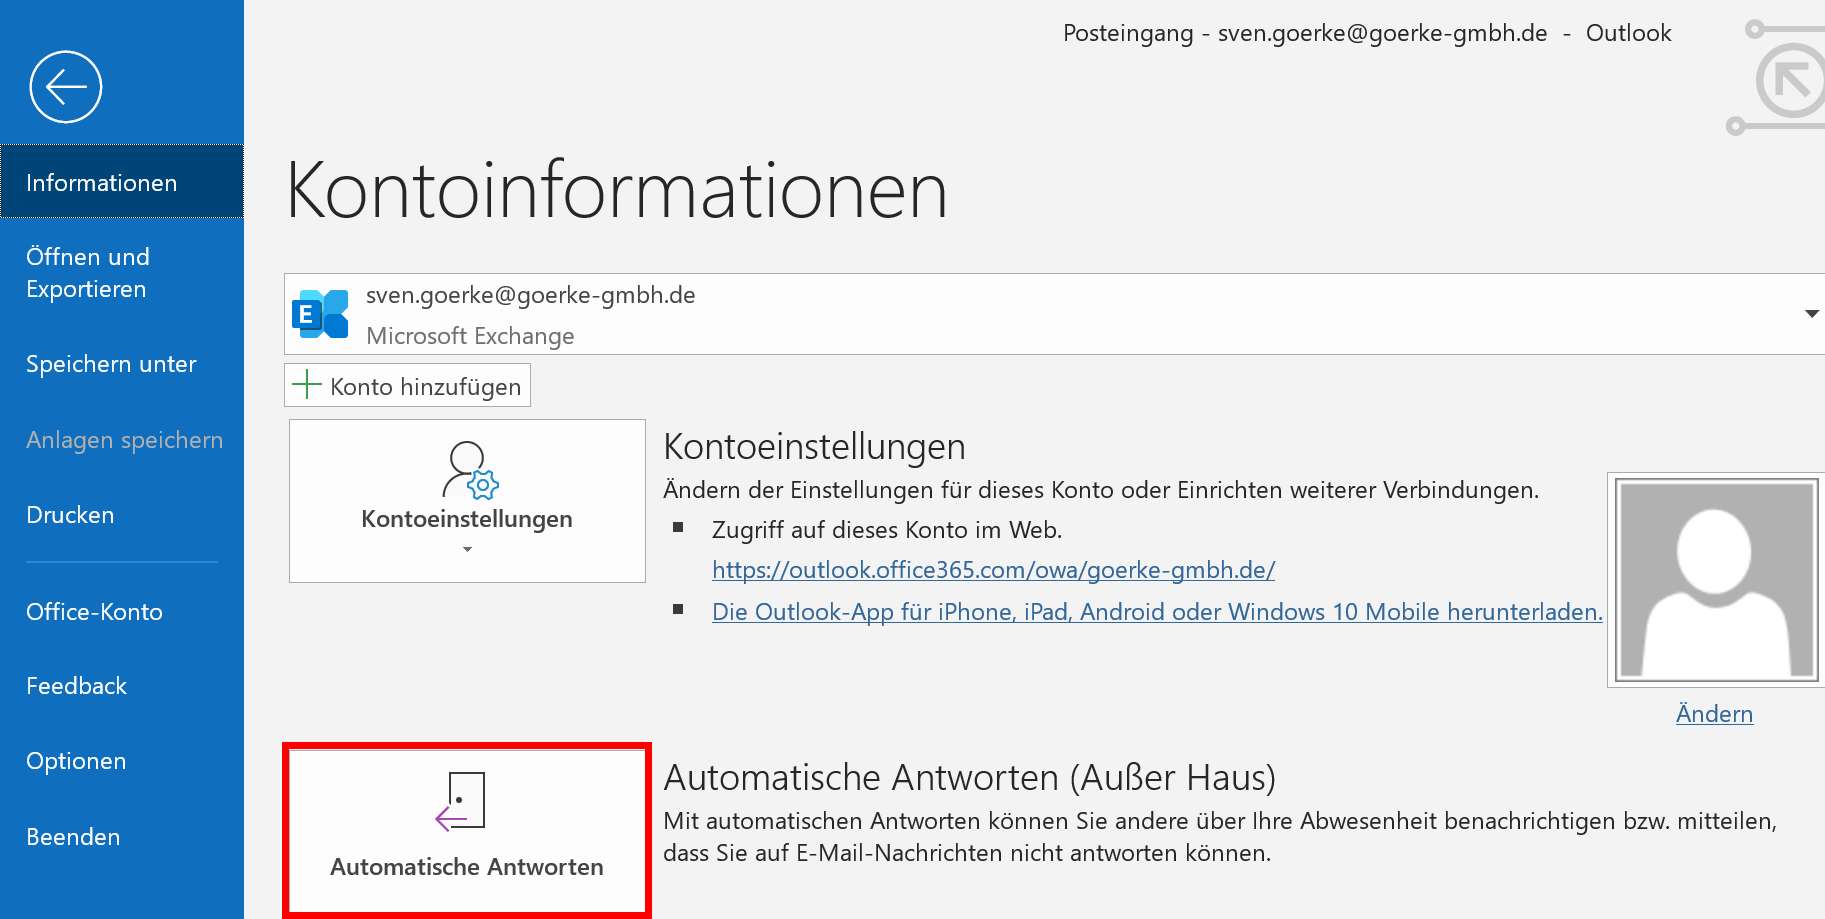This screenshot has height=919, width=1825.
Task: Click the Kontoinformationen page heading
Action: (x=616, y=190)
